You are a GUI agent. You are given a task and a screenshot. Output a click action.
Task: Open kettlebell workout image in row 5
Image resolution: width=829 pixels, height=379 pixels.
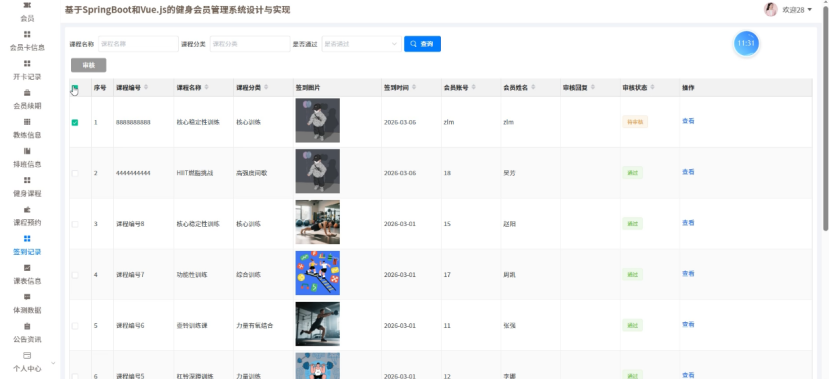click(x=317, y=323)
